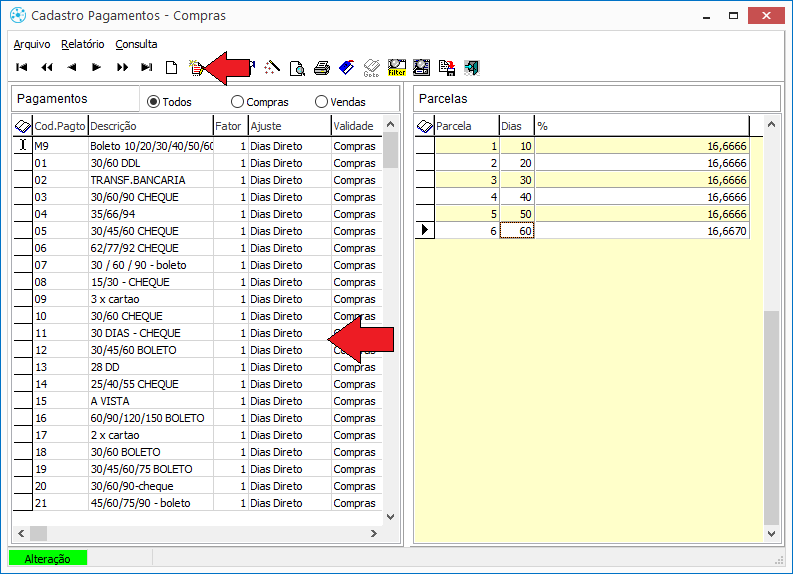Select the '3 x cartao' row
The height and width of the screenshot is (574, 793).
197,299
